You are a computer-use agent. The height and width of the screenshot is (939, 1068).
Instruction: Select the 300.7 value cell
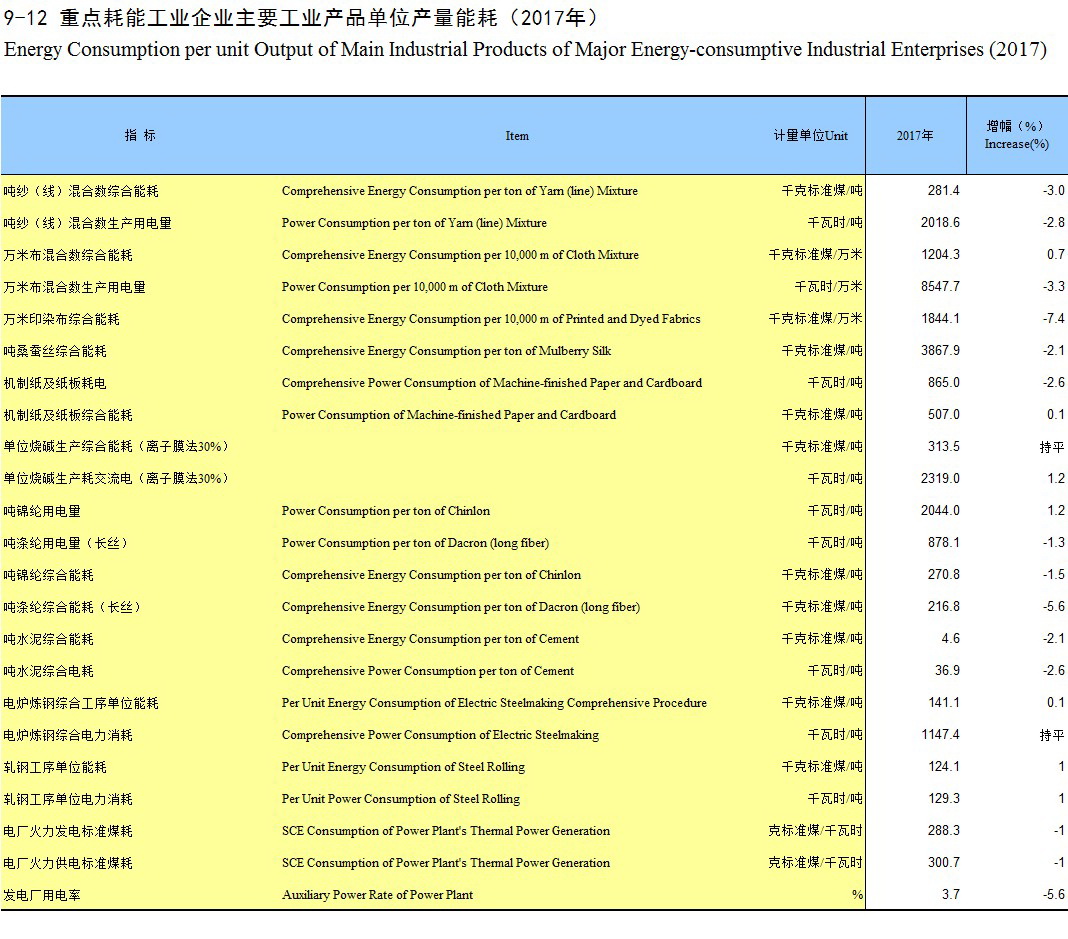(x=942, y=863)
